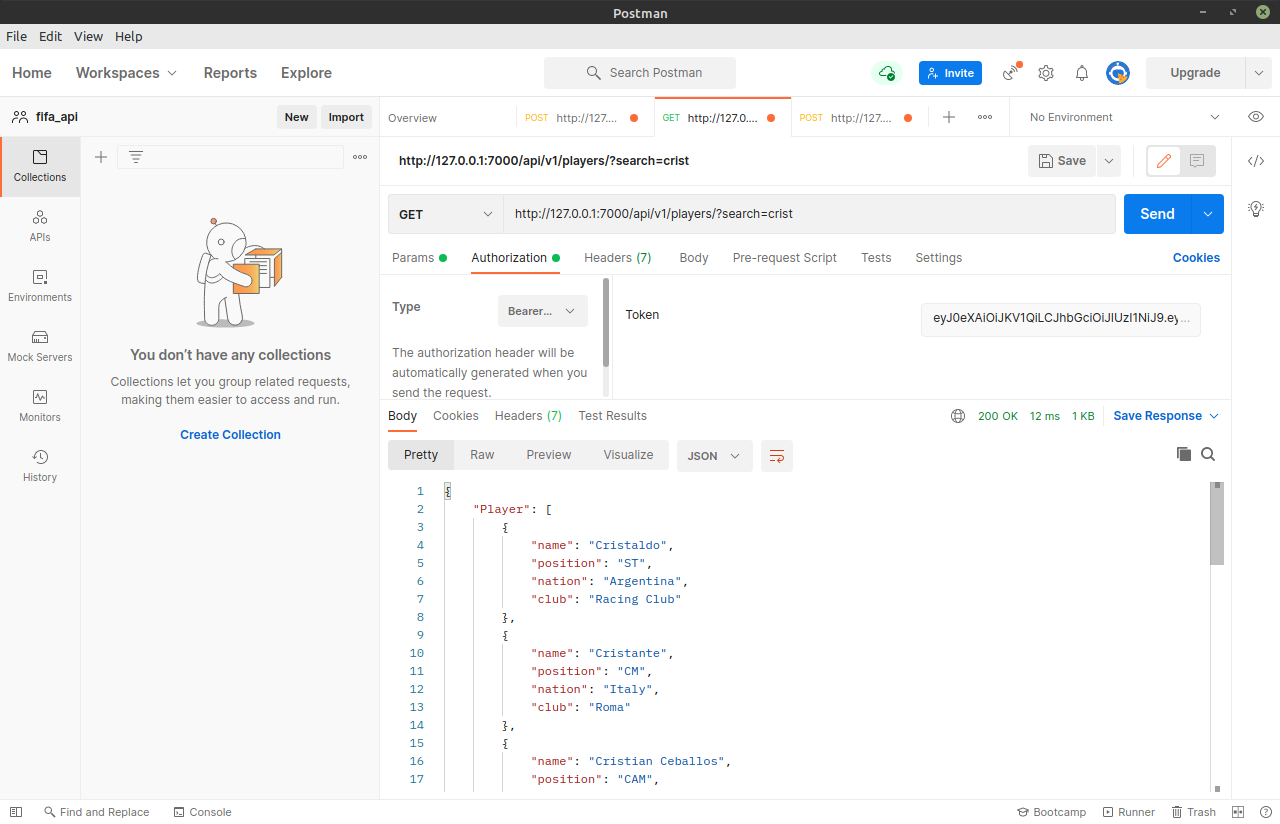Click the Invite button
The height and width of the screenshot is (824, 1280).
click(x=950, y=73)
